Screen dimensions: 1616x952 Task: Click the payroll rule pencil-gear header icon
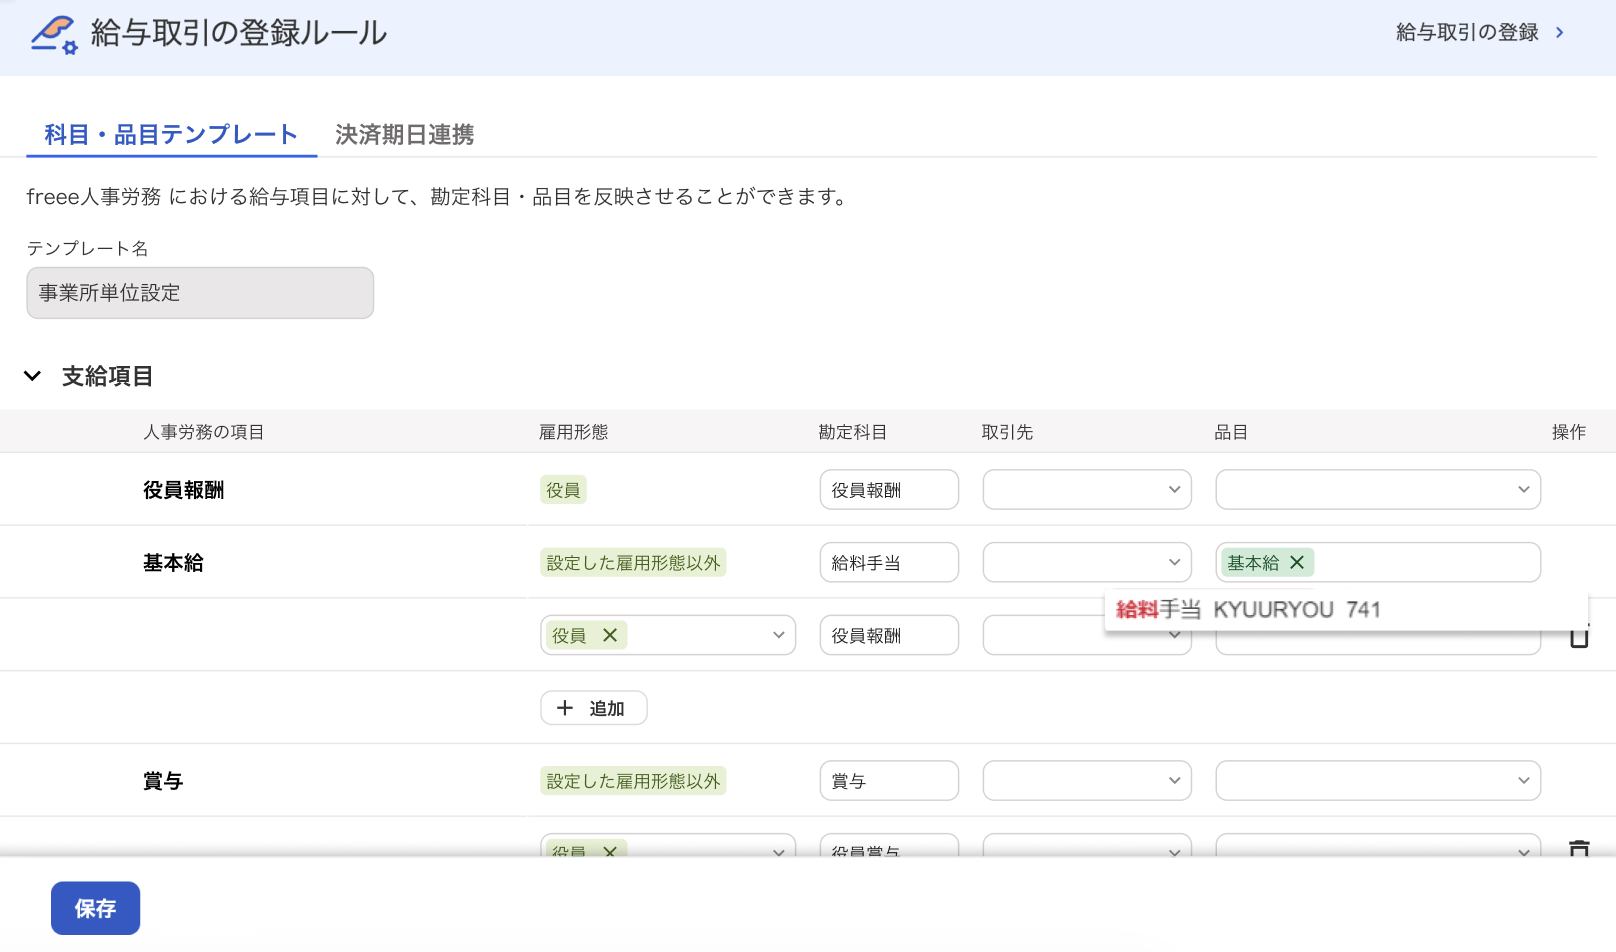click(54, 34)
